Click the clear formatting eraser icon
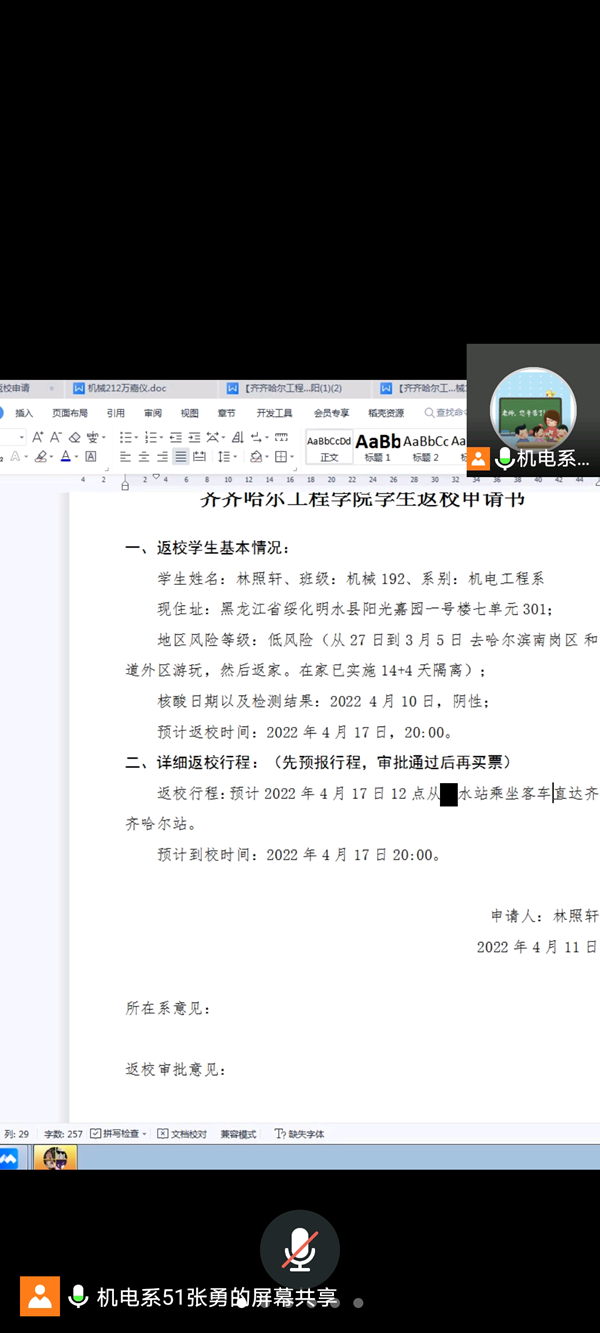Screen dimensions: 600x1333 (x=74, y=437)
